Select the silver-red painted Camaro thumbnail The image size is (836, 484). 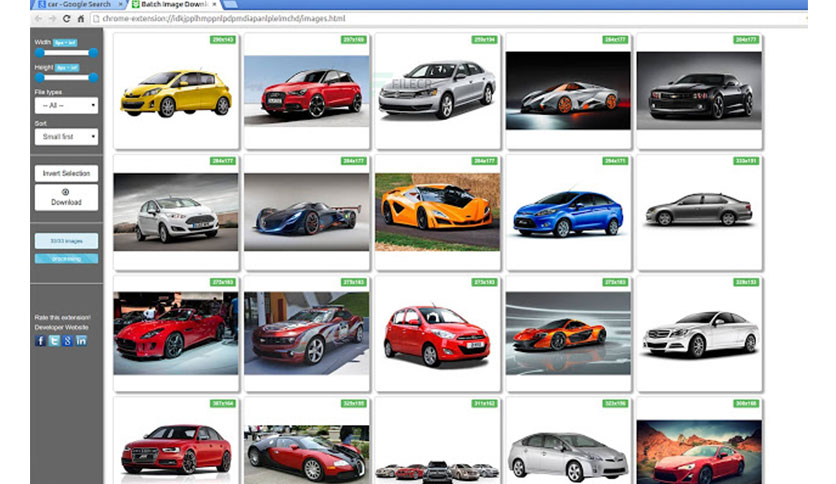pyautogui.click(x=307, y=333)
